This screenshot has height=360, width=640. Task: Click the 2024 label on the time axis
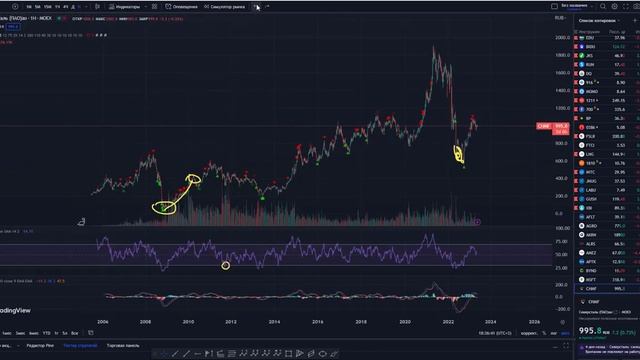[491, 322]
